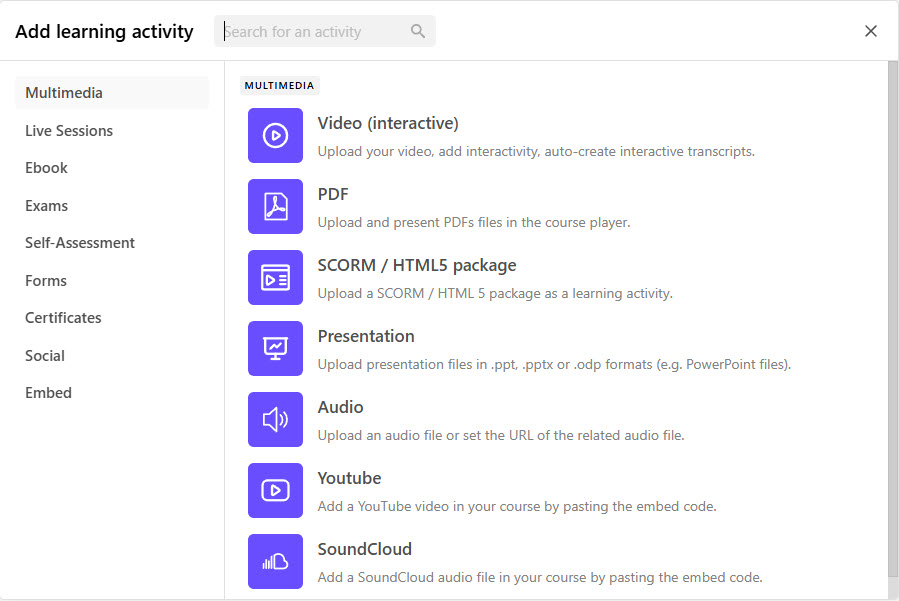The image size is (899, 601).
Task: Click the magnifying glass search icon
Action: [x=418, y=31]
